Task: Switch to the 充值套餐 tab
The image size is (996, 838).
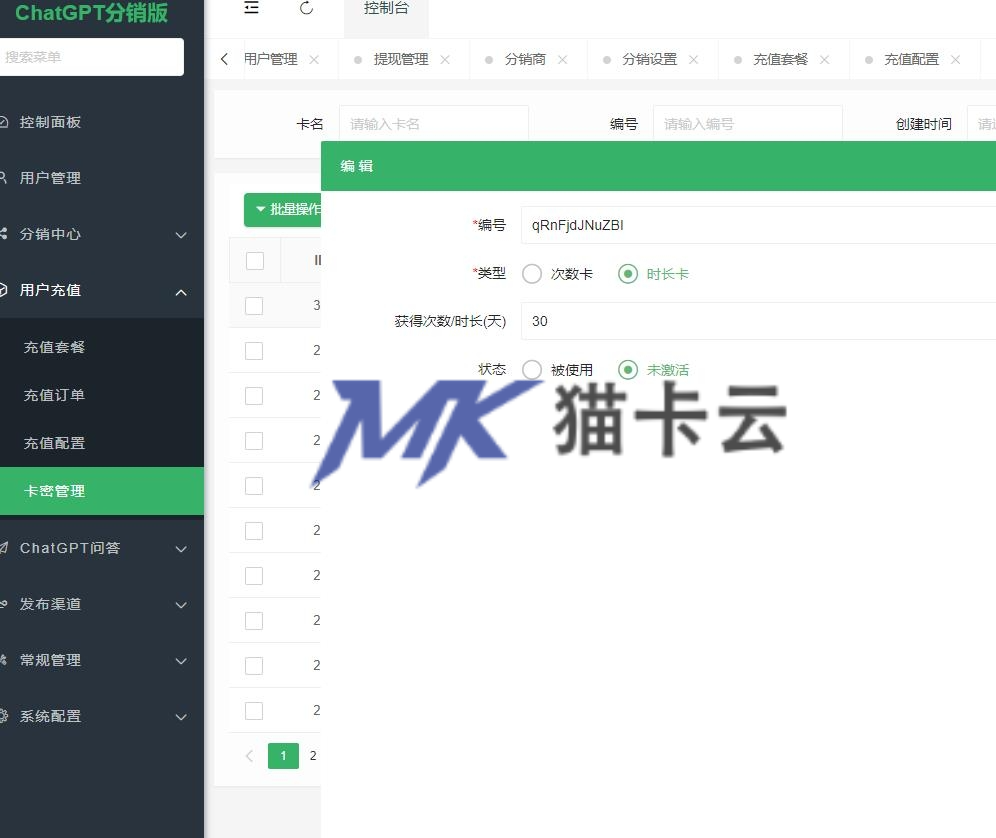Action: click(780, 60)
